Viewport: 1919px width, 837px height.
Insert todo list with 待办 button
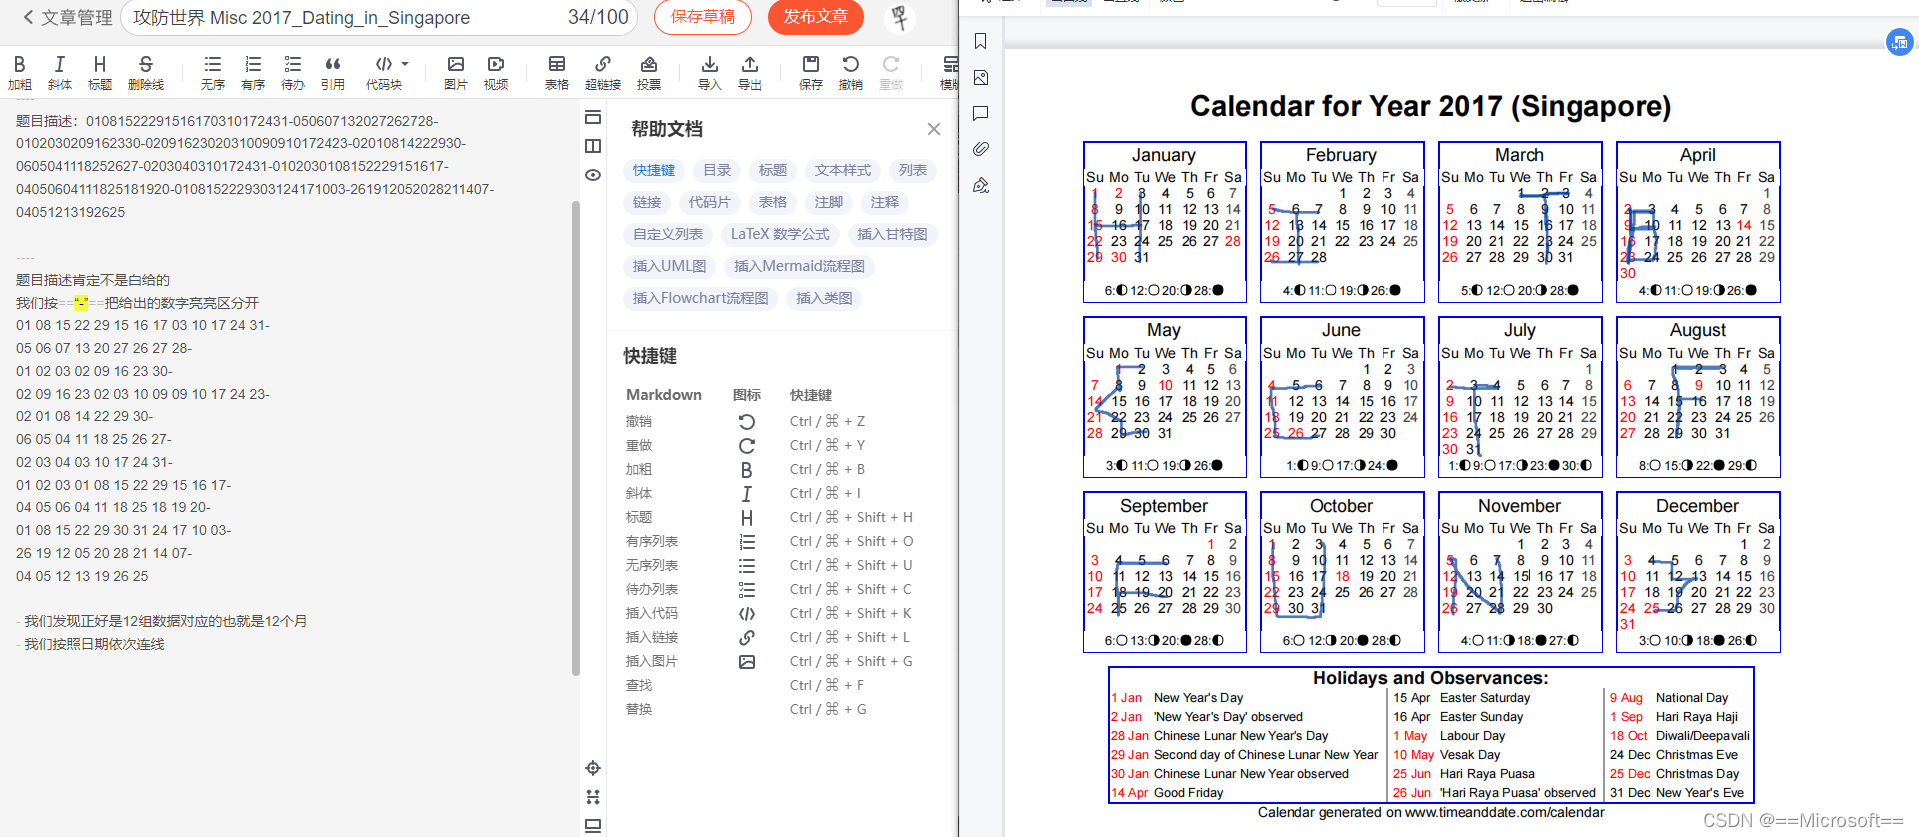click(x=293, y=73)
